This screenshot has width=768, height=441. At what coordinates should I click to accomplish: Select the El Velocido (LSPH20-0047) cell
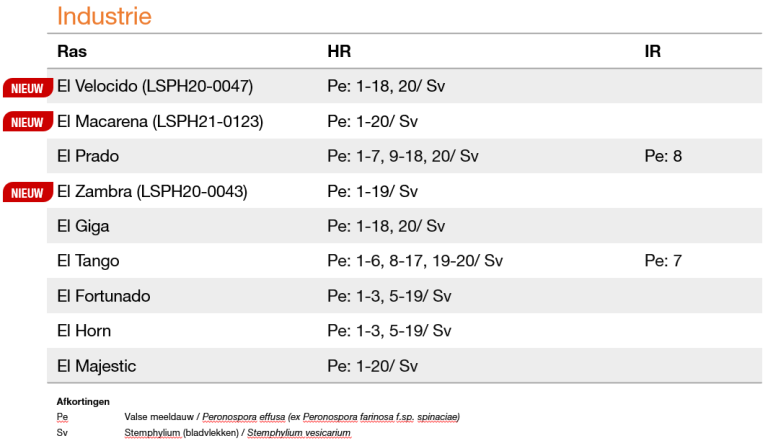pyautogui.click(x=155, y=86)
